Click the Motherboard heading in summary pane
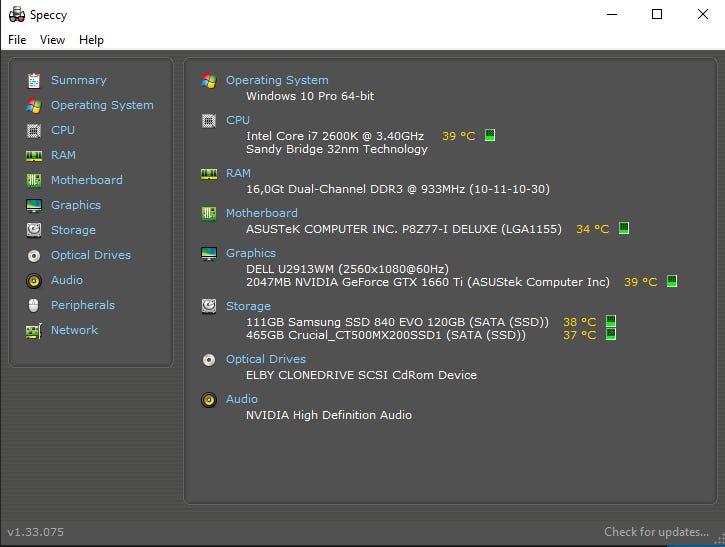Image resolution: width=725 pixels, height=547 pixels. [x=262, y=213]
